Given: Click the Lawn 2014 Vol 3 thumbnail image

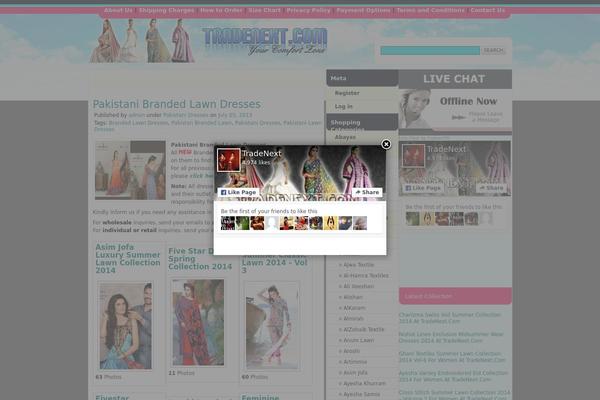Looking at the screenshot, I should pos(272,326).
